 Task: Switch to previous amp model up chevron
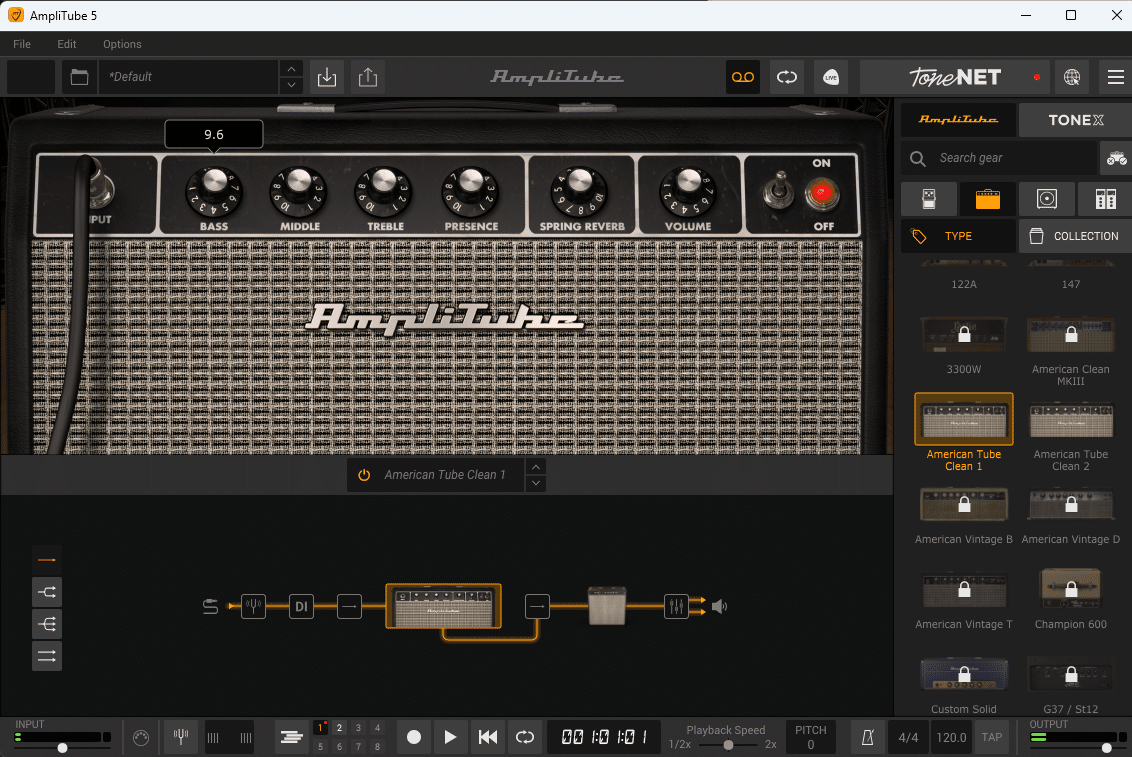536,467
